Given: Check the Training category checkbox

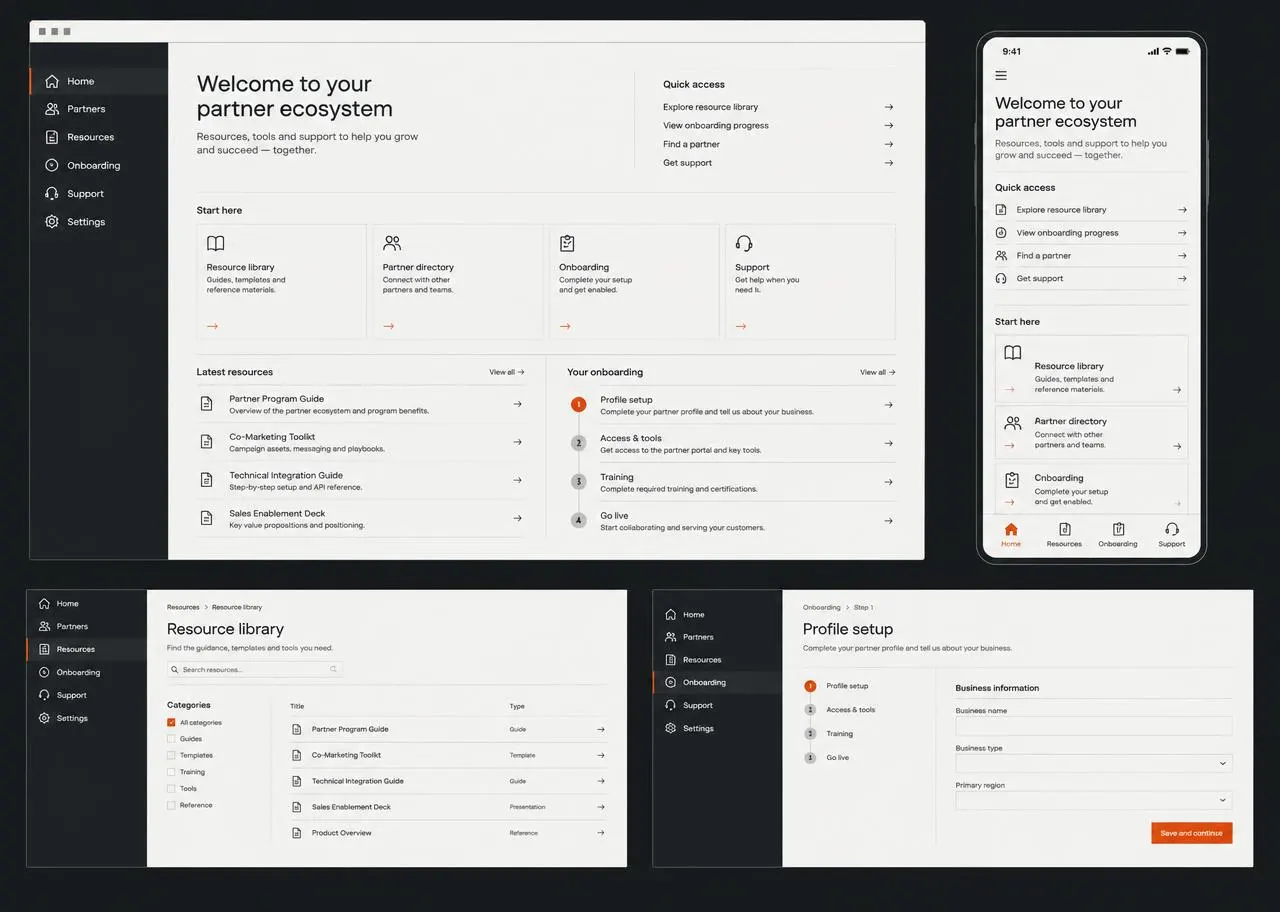Looking at the screenshot, I should pyautogui.click(x=171, y=772).
